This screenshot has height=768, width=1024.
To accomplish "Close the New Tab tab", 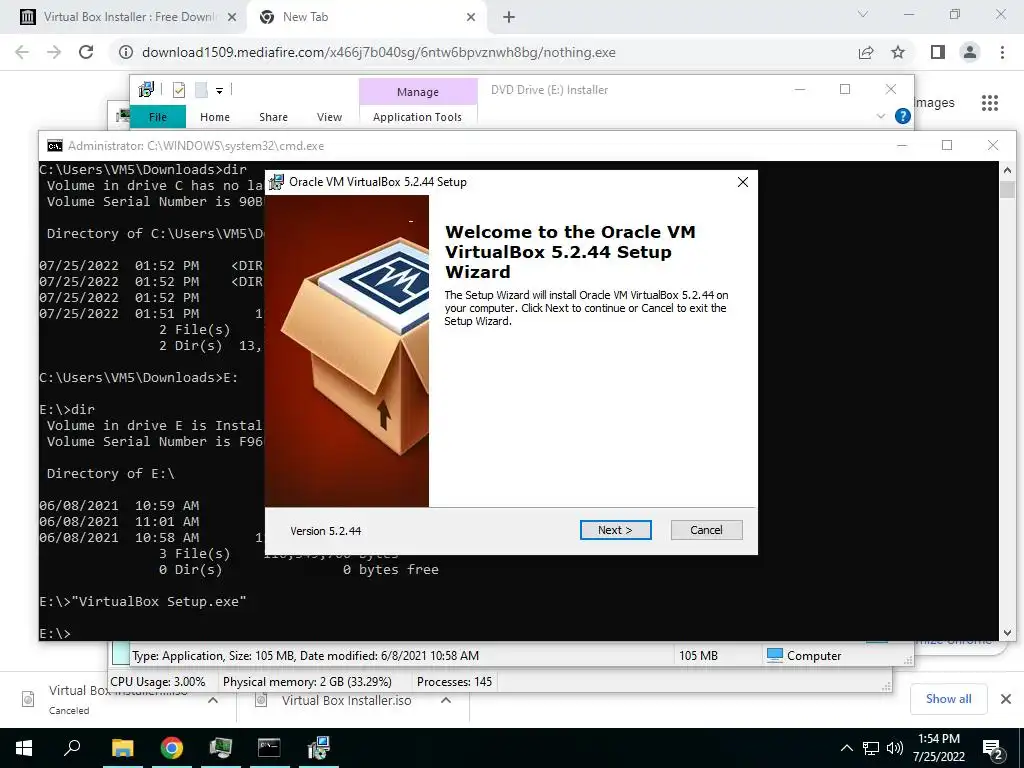I will pyautogui.click(x=471, y=18).
